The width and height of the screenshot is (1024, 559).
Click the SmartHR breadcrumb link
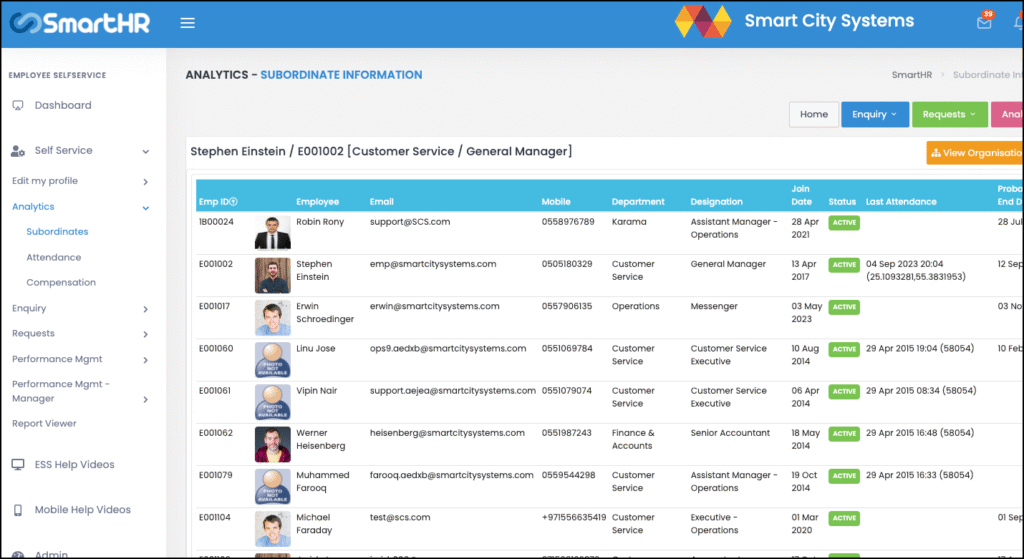(x=912, y=75)
